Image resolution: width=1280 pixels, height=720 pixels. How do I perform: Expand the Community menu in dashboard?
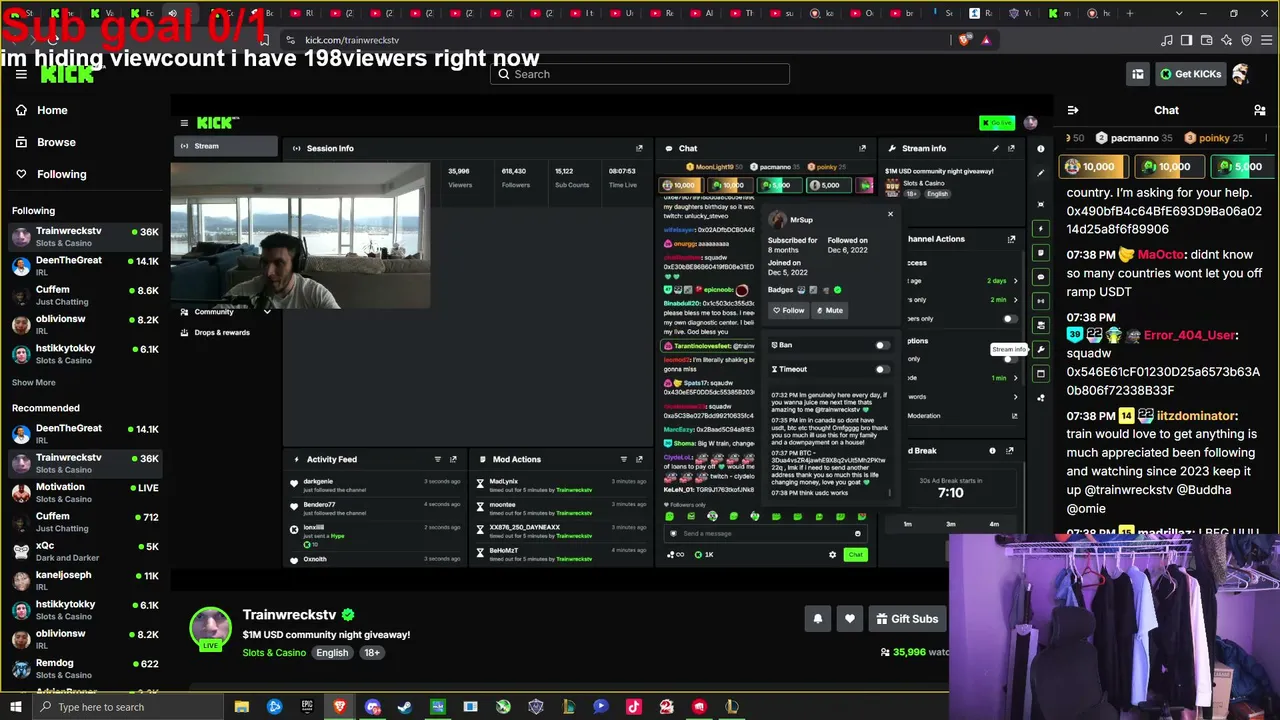coord(225,312)
